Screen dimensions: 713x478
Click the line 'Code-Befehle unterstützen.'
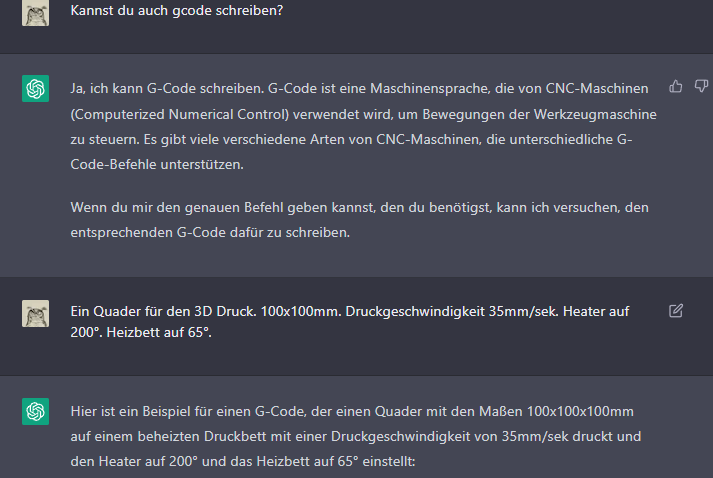click(x=157, y=164)
